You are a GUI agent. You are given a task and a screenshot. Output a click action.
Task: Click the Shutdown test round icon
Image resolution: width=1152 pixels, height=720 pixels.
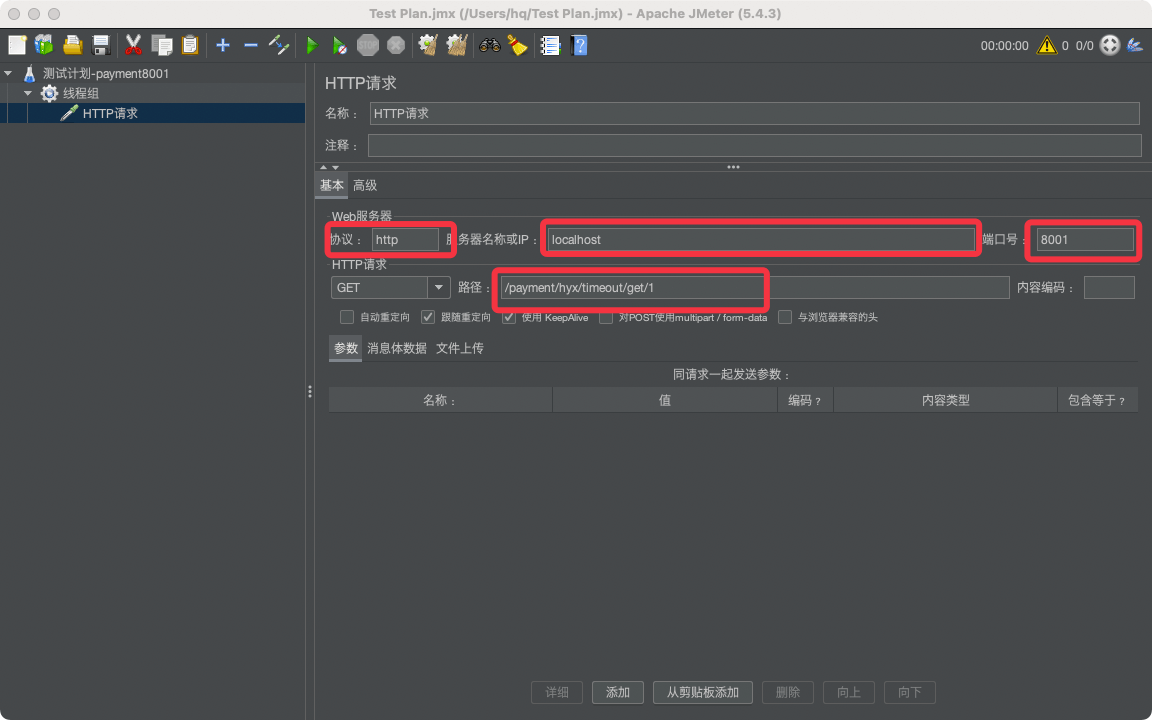(396, 46)
